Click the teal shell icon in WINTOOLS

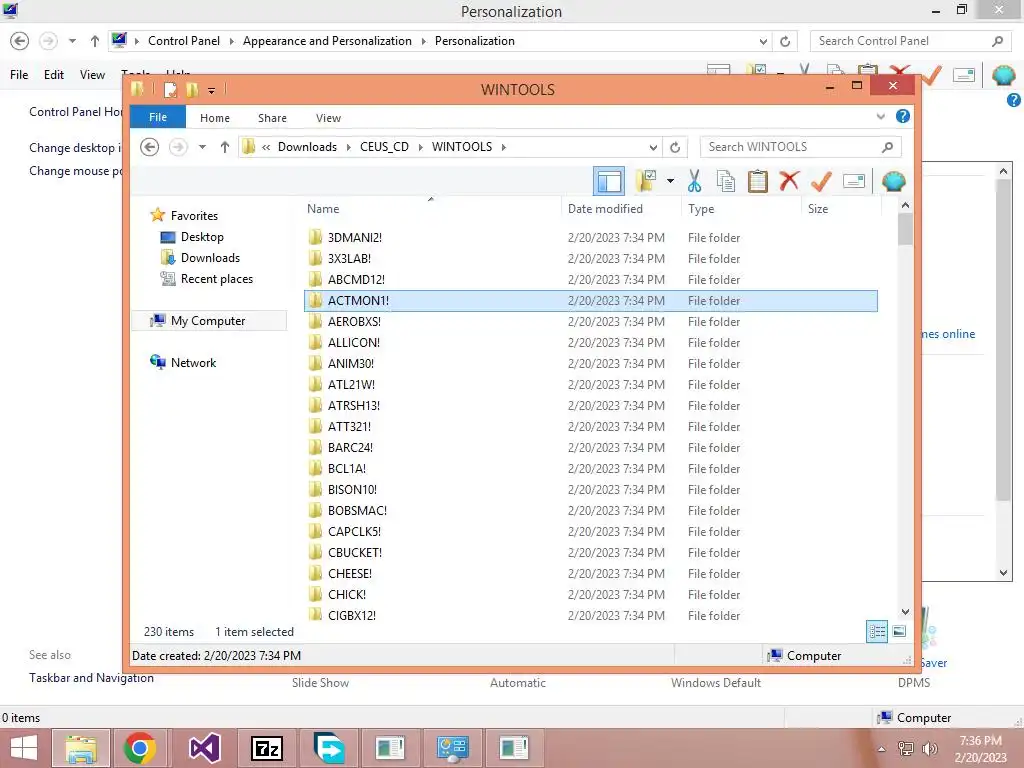(x=893, y=181)
